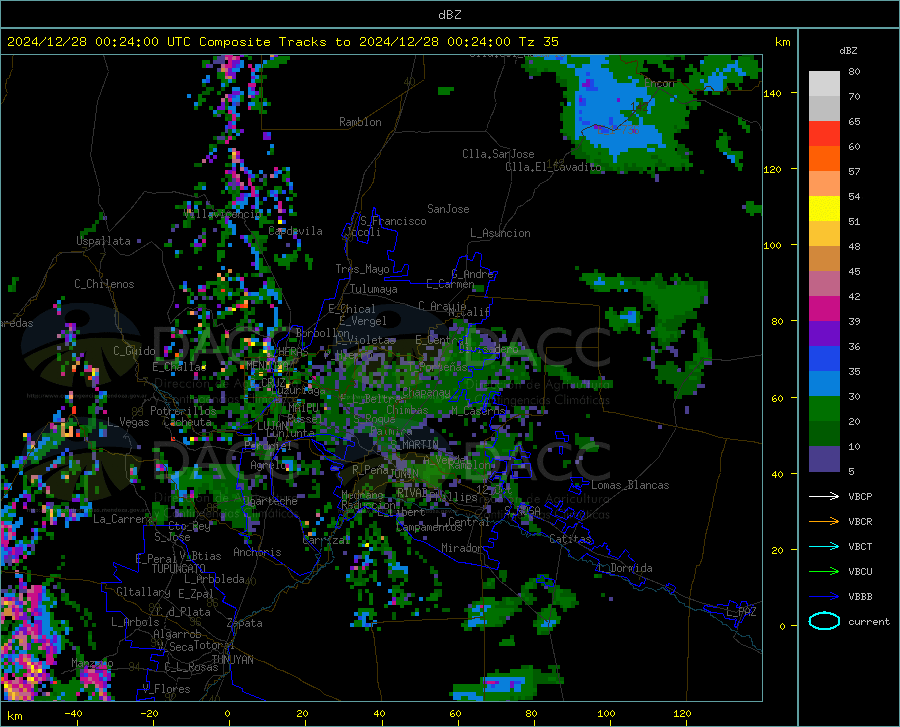Select the red 60 dBZ color swatch
Image resolution: width=900 pixels, height=727 pixels.
(x=824, y=134)
